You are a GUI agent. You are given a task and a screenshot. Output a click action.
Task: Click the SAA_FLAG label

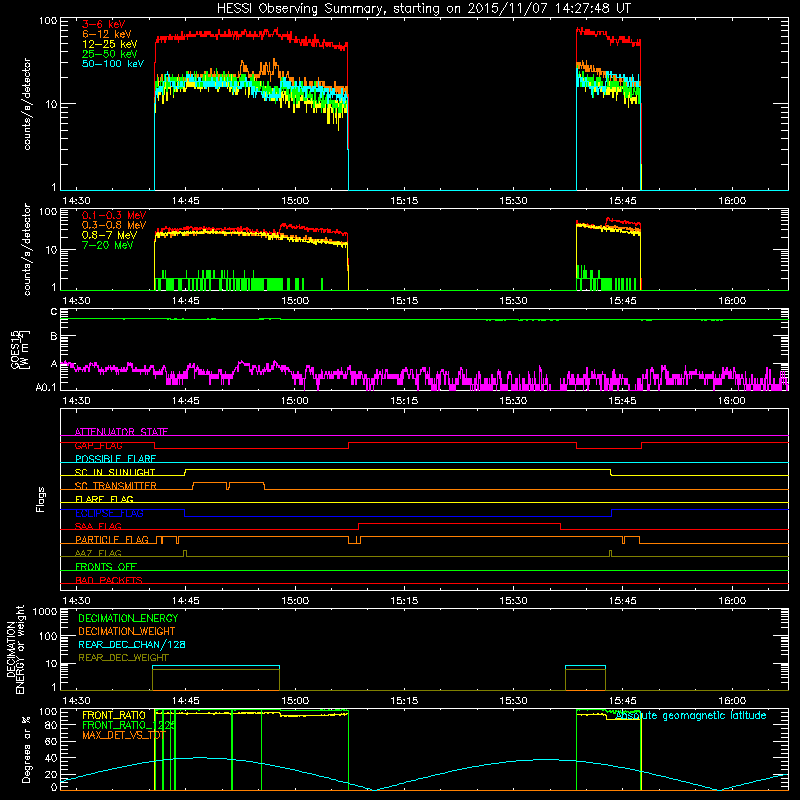coord(98,527)
